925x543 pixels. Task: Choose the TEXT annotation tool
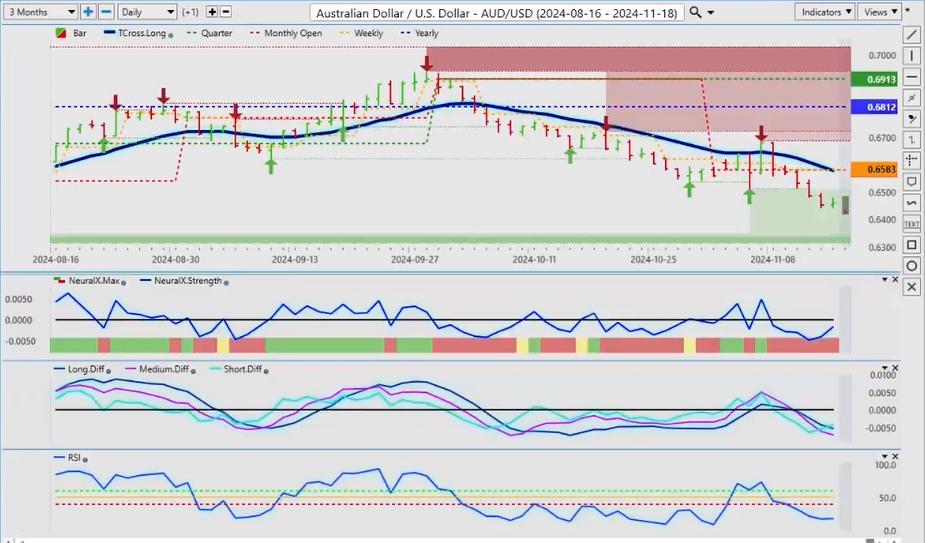pos(911,224)
